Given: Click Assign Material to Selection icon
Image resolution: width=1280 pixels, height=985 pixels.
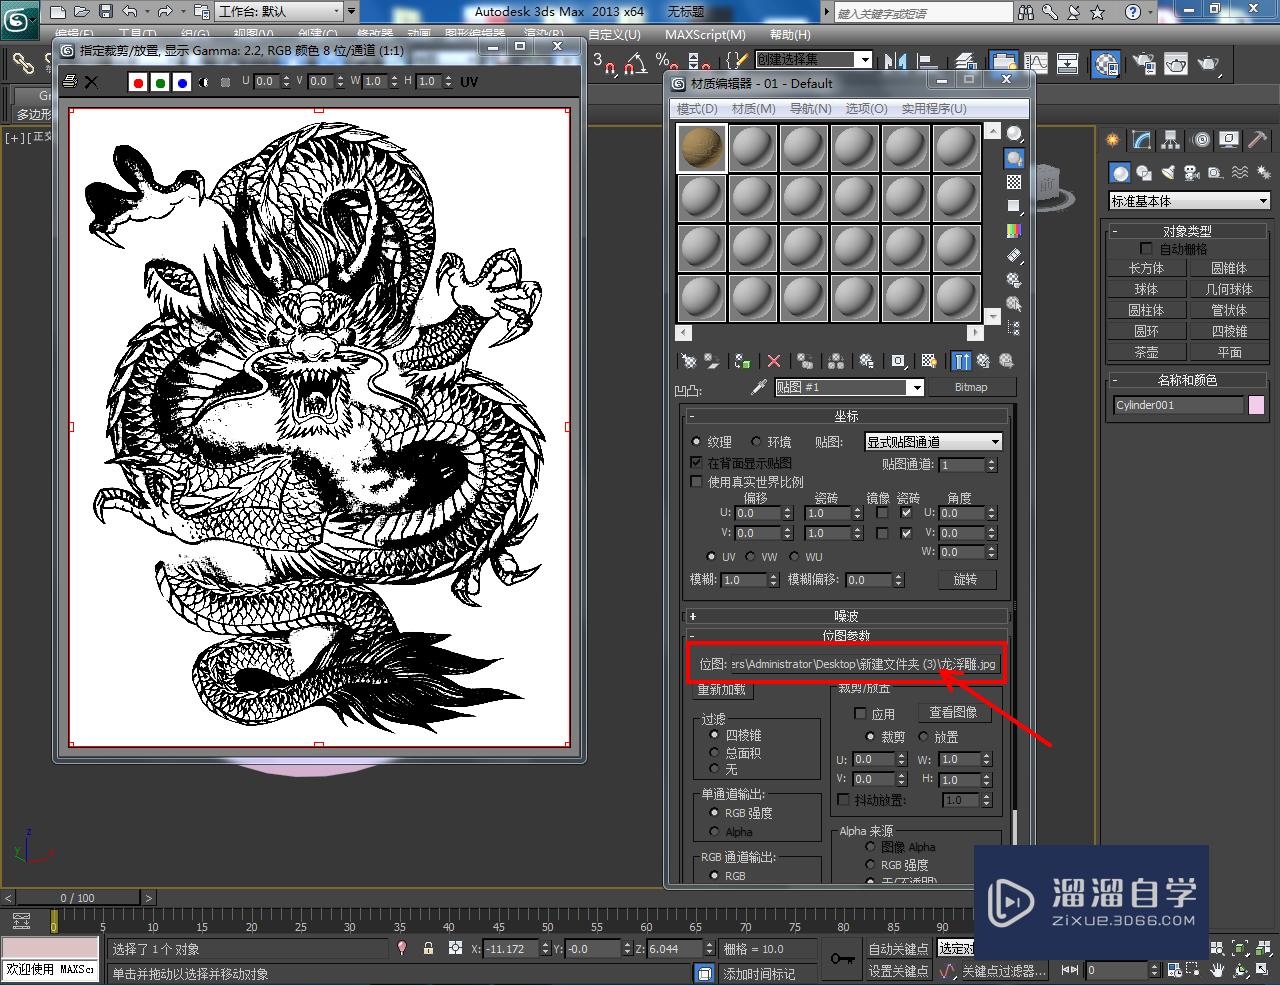Looking at the screenshot, I should click(742, 361).
